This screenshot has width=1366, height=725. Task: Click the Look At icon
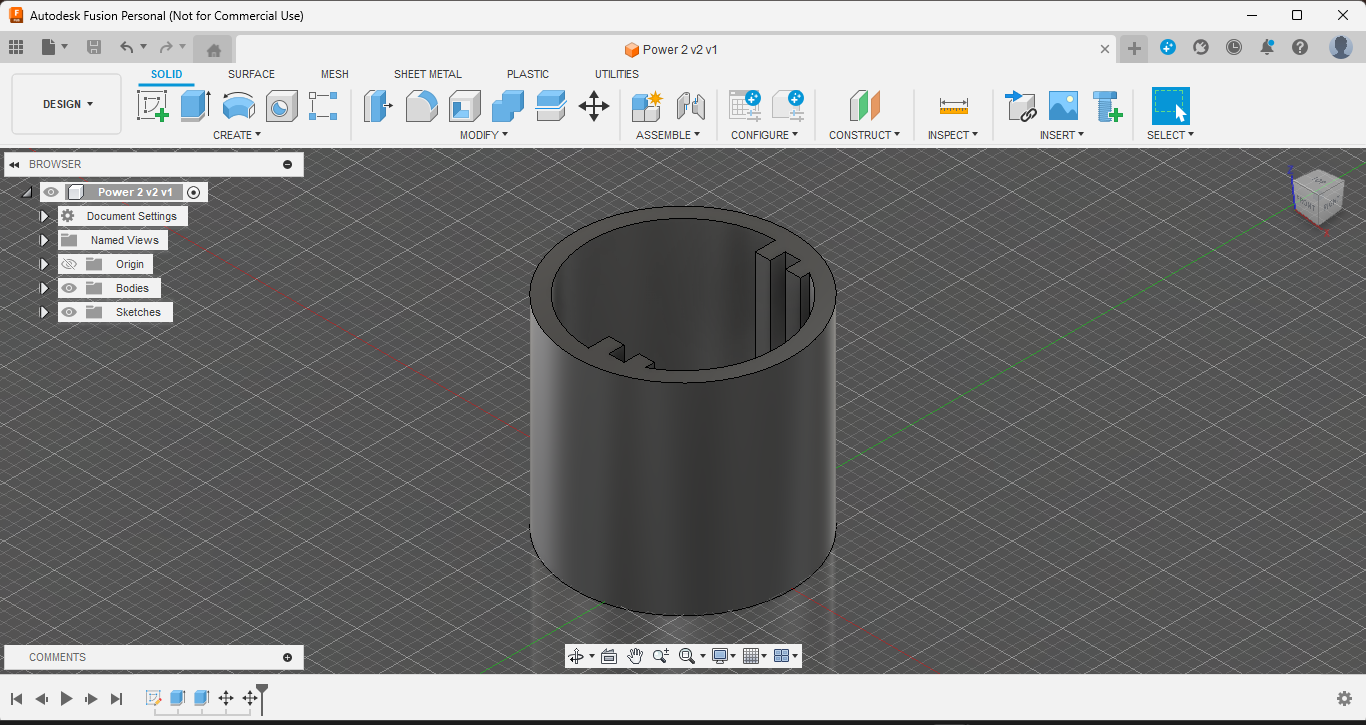click(x=608, y=656)
